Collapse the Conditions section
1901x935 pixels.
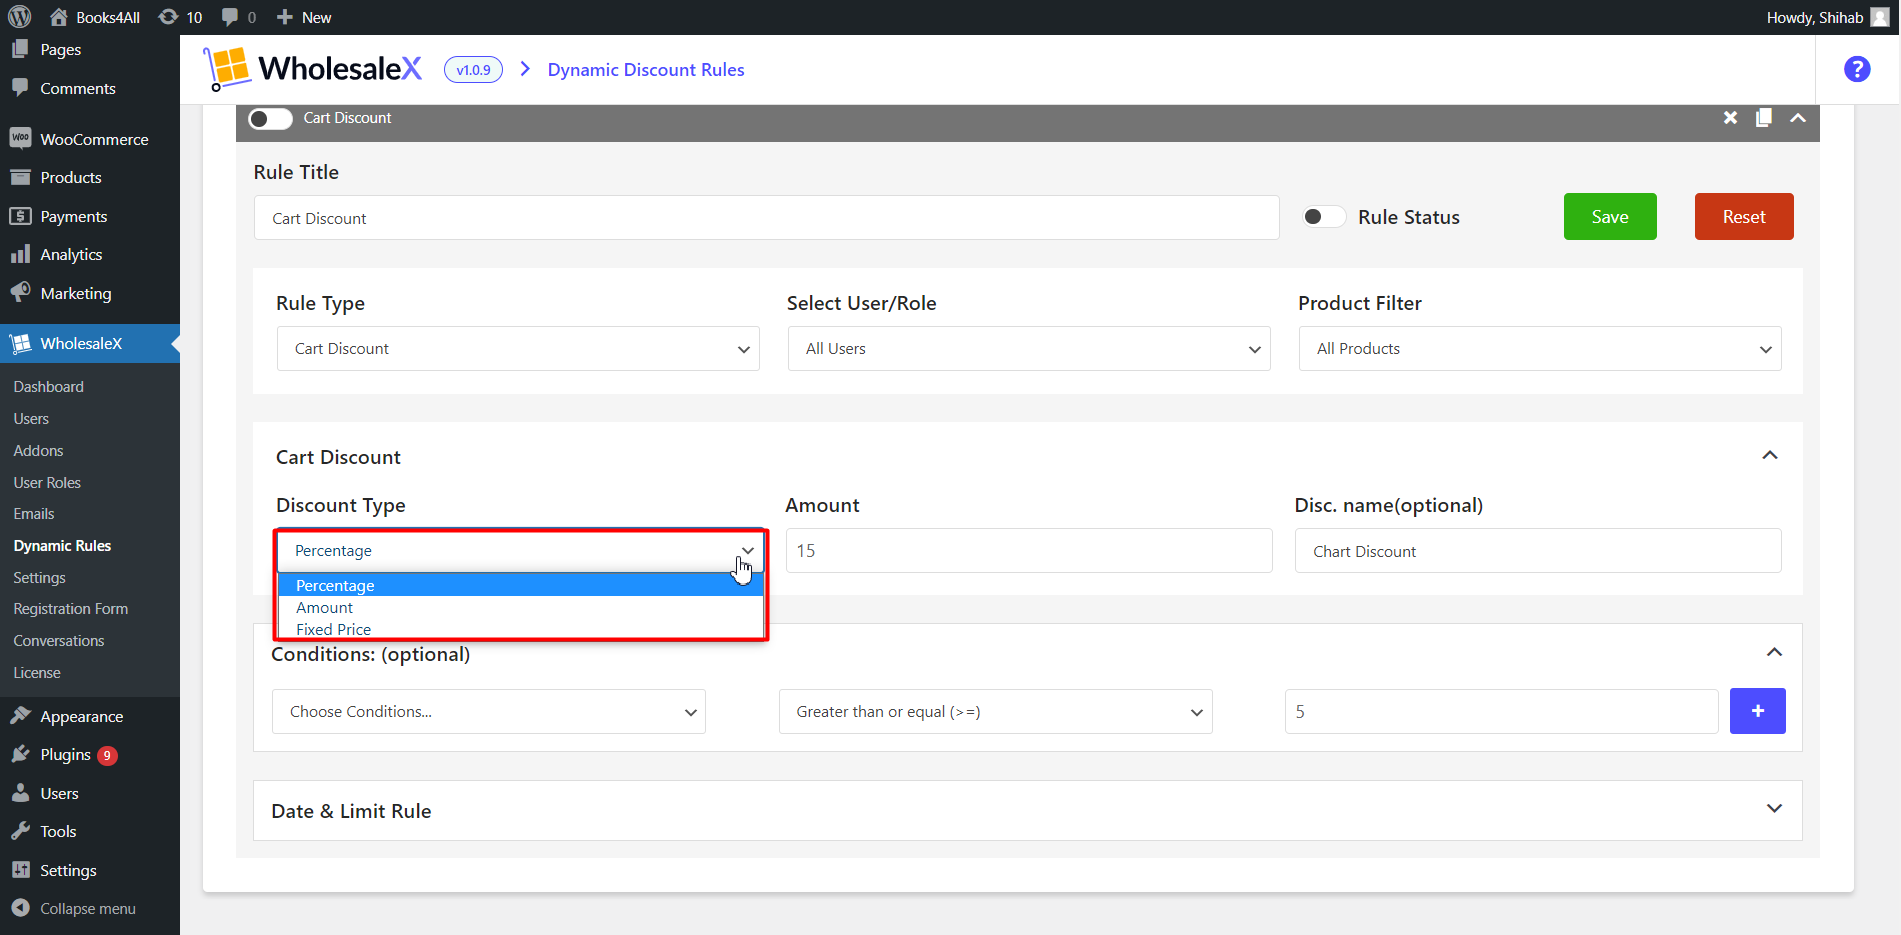tap(1775, 652)
